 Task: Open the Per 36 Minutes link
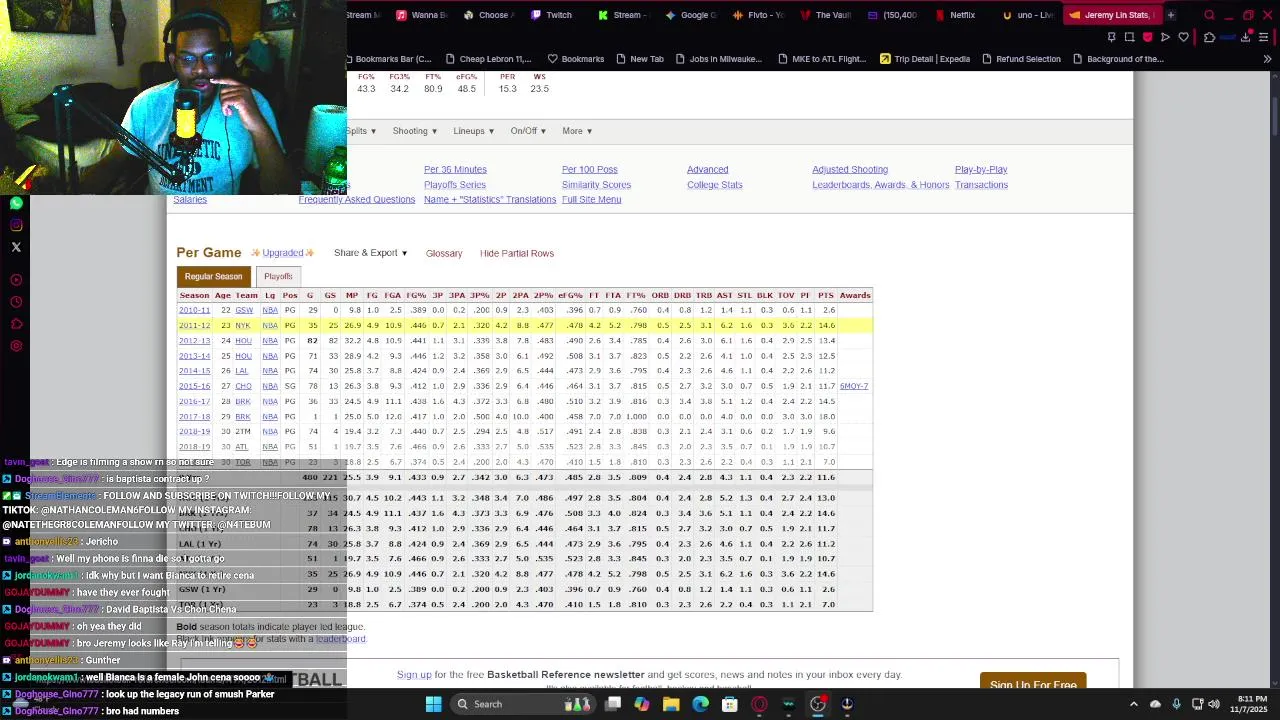pos(455,170)
